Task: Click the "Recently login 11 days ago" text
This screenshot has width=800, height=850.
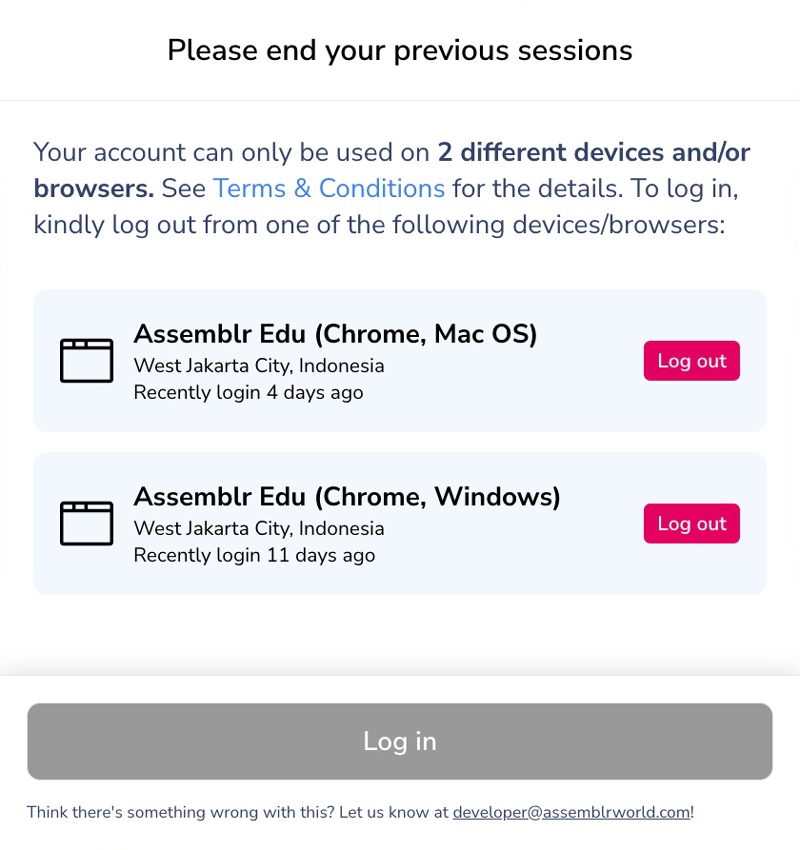Action: pos(254,555)
